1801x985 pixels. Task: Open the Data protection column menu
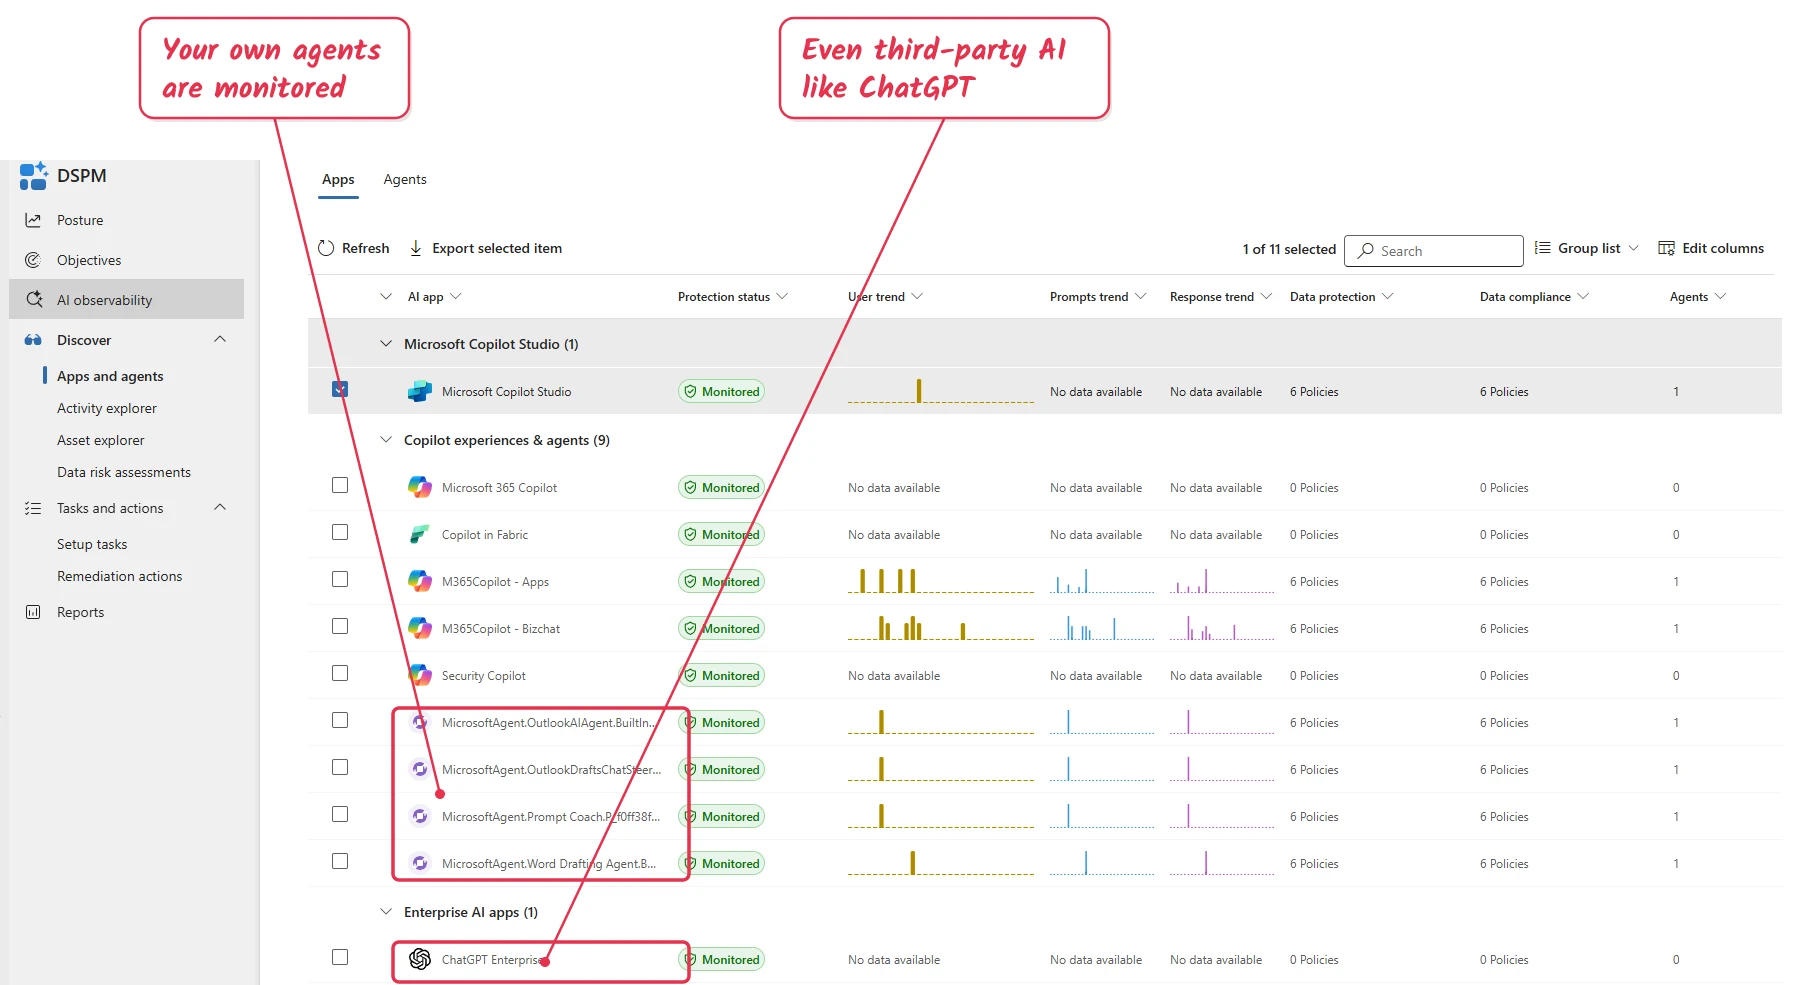[x=1388, y=296]
